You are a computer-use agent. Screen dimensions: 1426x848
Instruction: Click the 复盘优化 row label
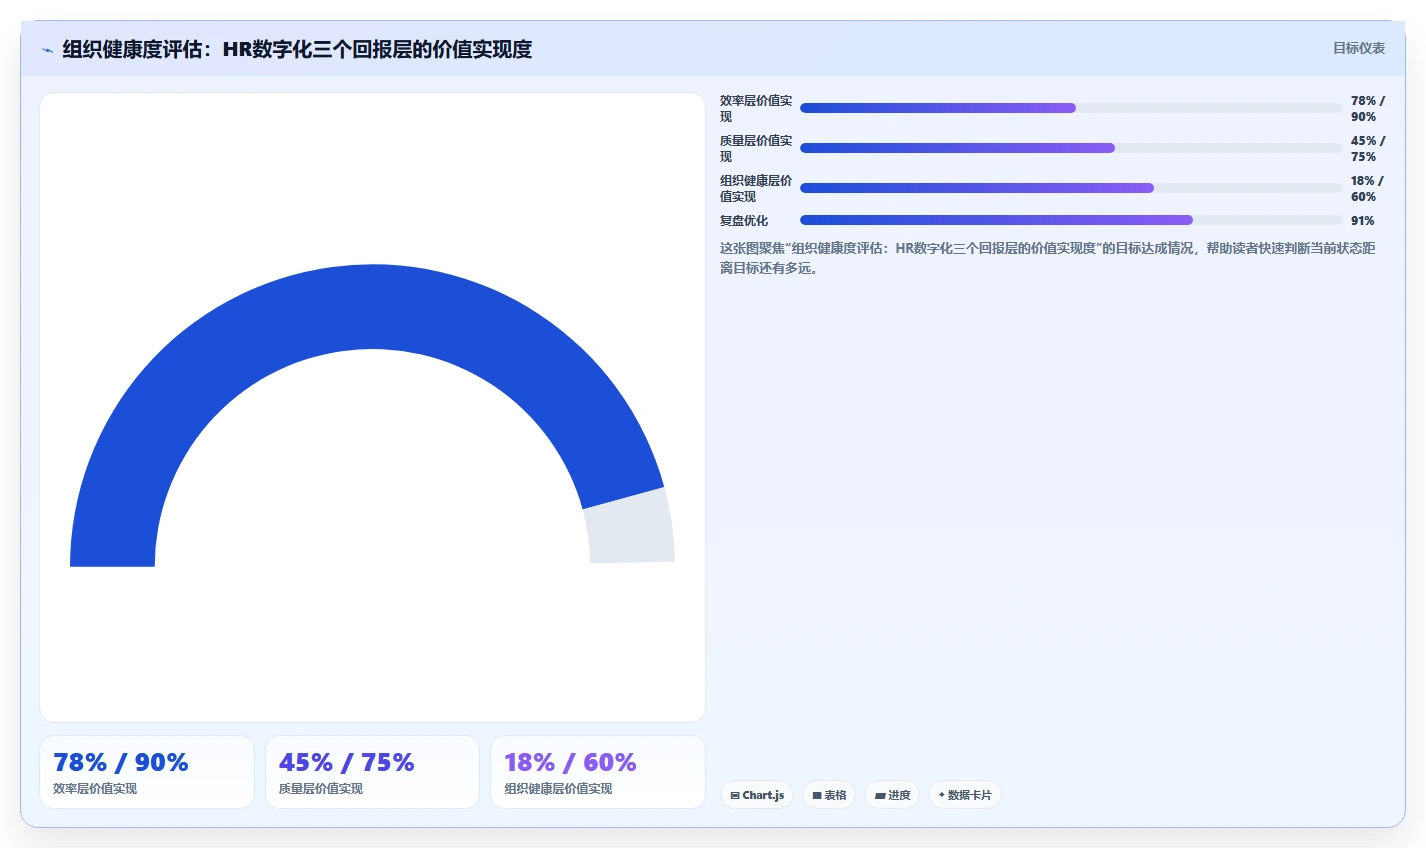(744, 220)
